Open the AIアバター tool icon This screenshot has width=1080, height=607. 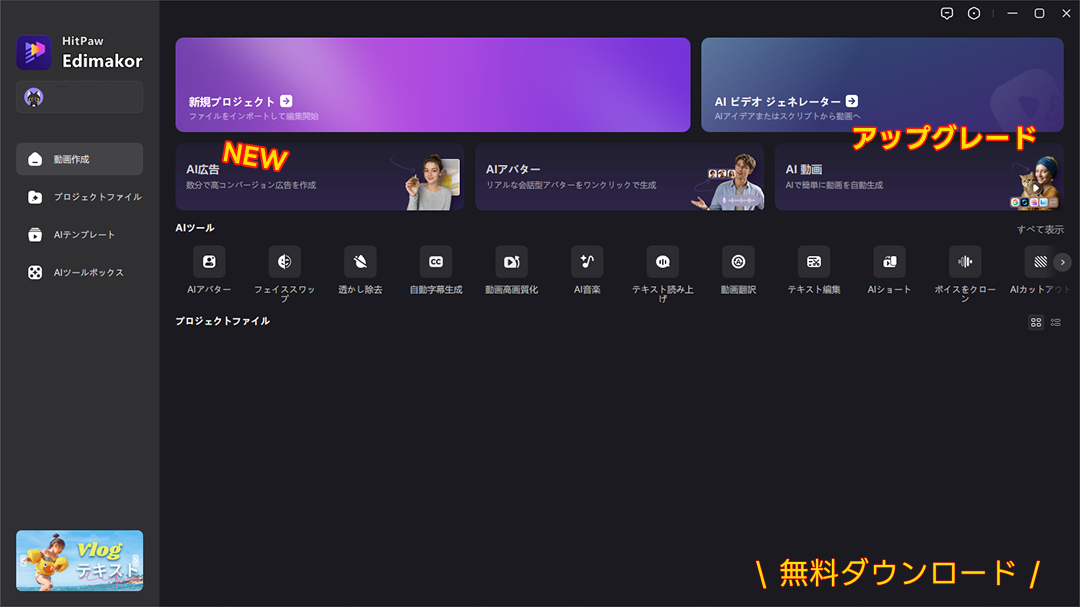click(209, 262)
